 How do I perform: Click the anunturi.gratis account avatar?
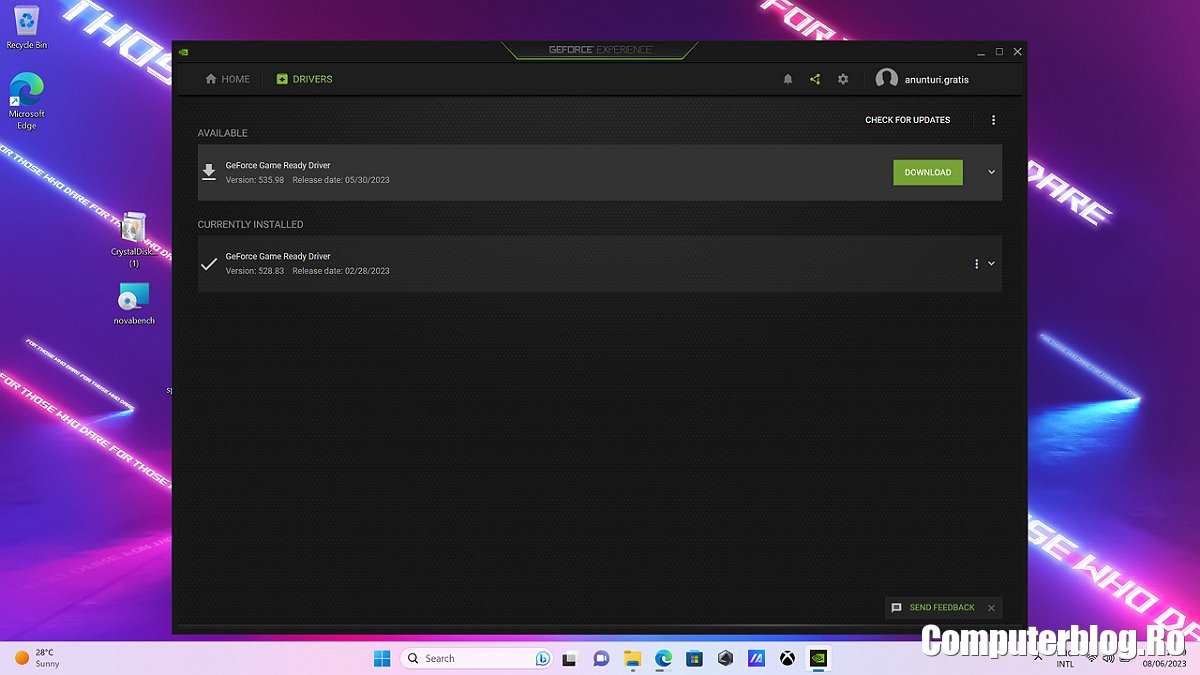point(886,79)
